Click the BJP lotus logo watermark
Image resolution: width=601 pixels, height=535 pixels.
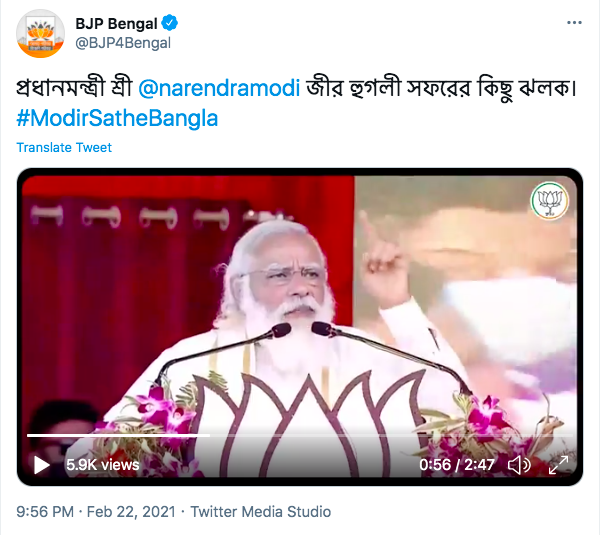pos(550,201)
